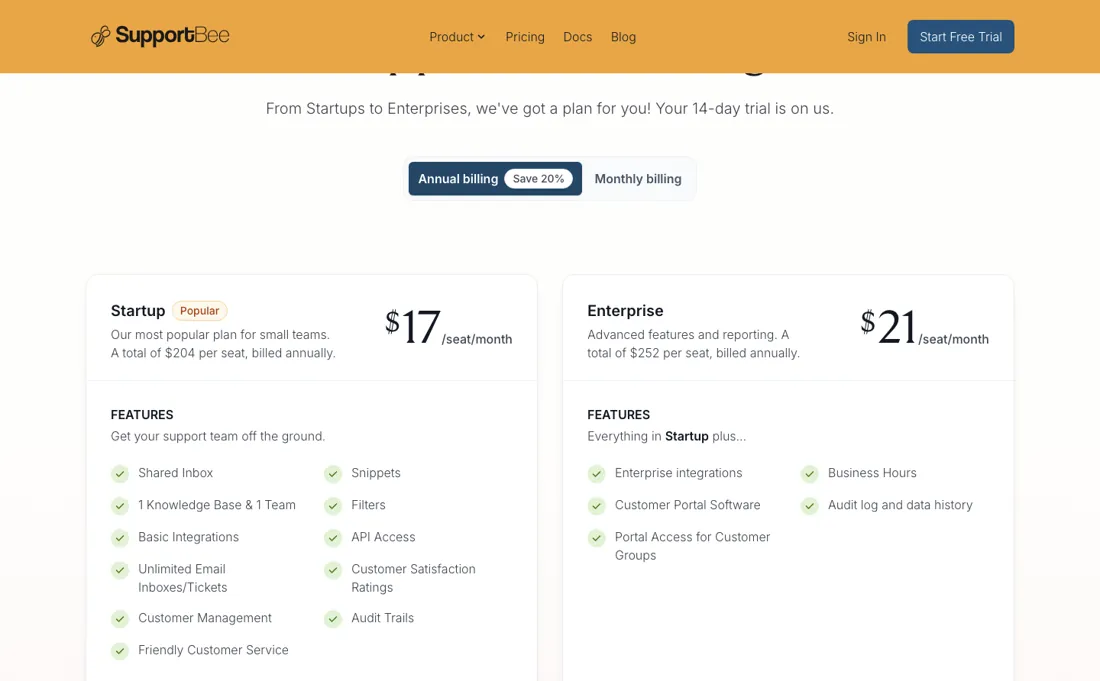The height and width of the screenshot is (681, 1100).
Task: Click the 14-day trial tagline text
Action: pos(549,109)
